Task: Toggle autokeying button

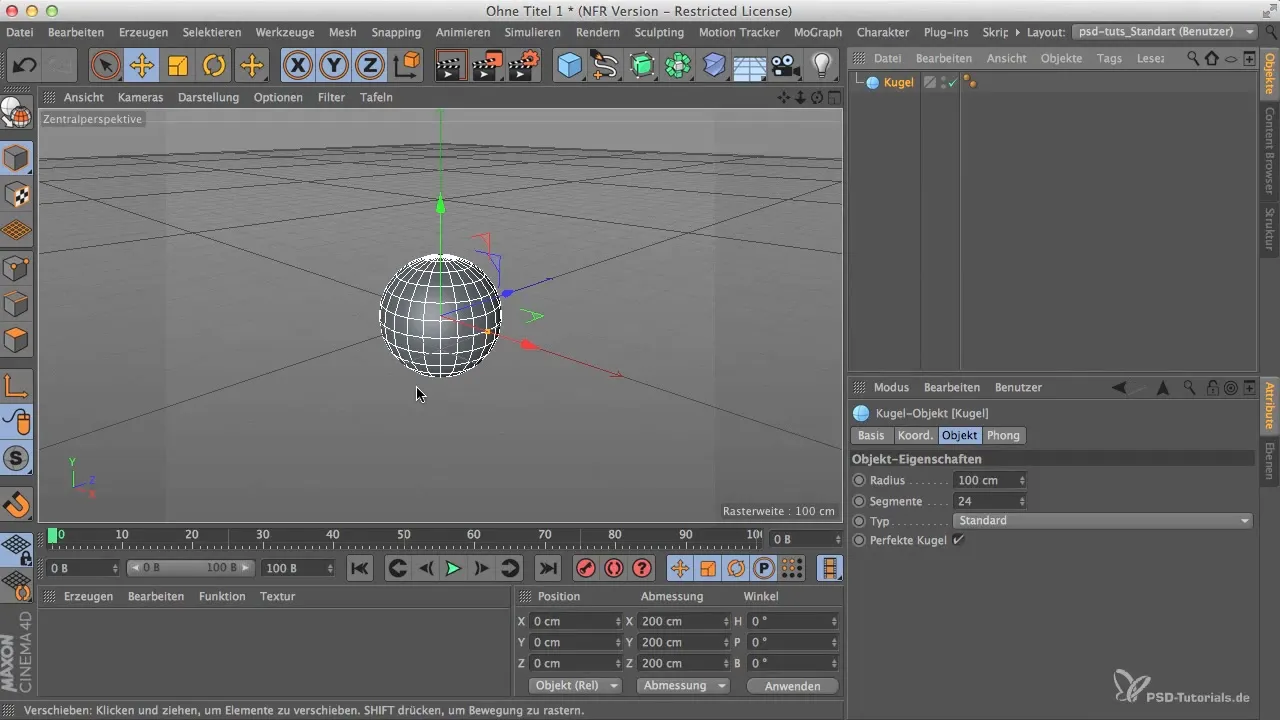Action: tap(614, 568)
